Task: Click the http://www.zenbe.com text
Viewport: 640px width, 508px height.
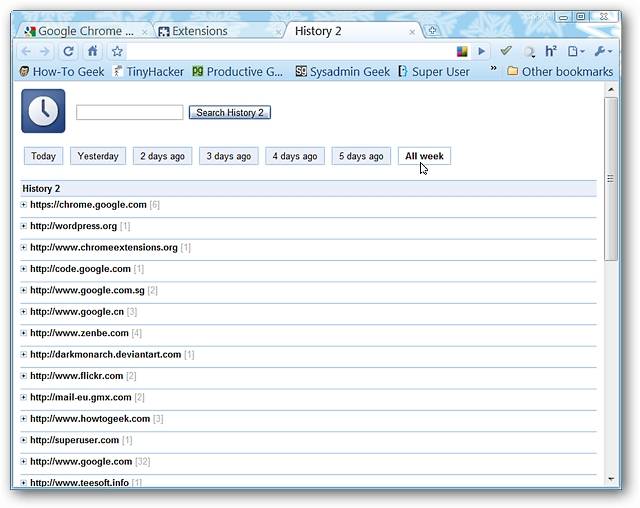Action: pyautogui.click(x=80, y=333)
